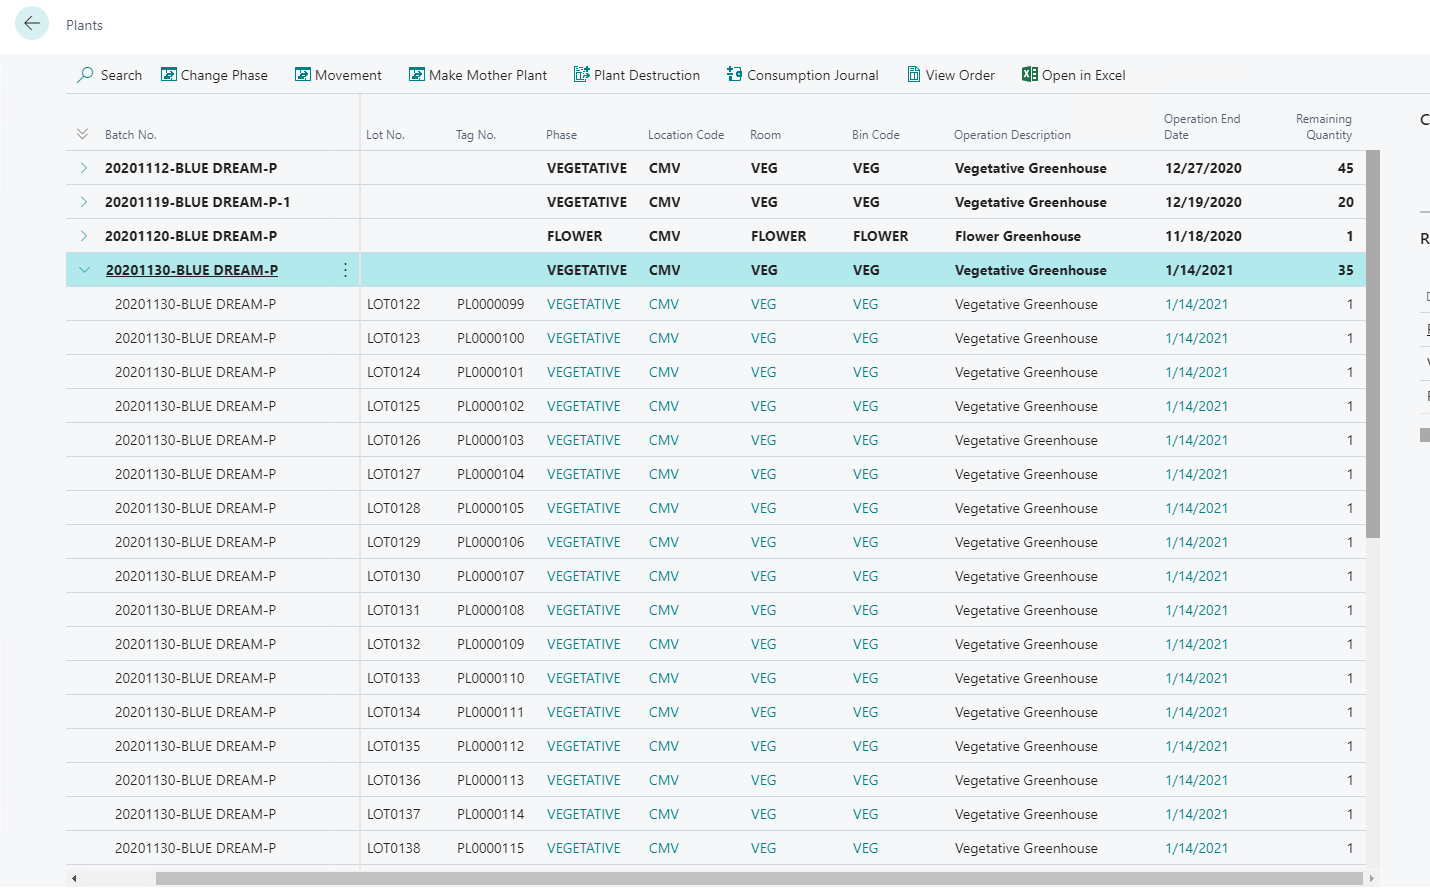Screen dimensions: 1430x892
Task: Click the 1/14/2021 date for LOT0125
Action: tap(1196, 406)
